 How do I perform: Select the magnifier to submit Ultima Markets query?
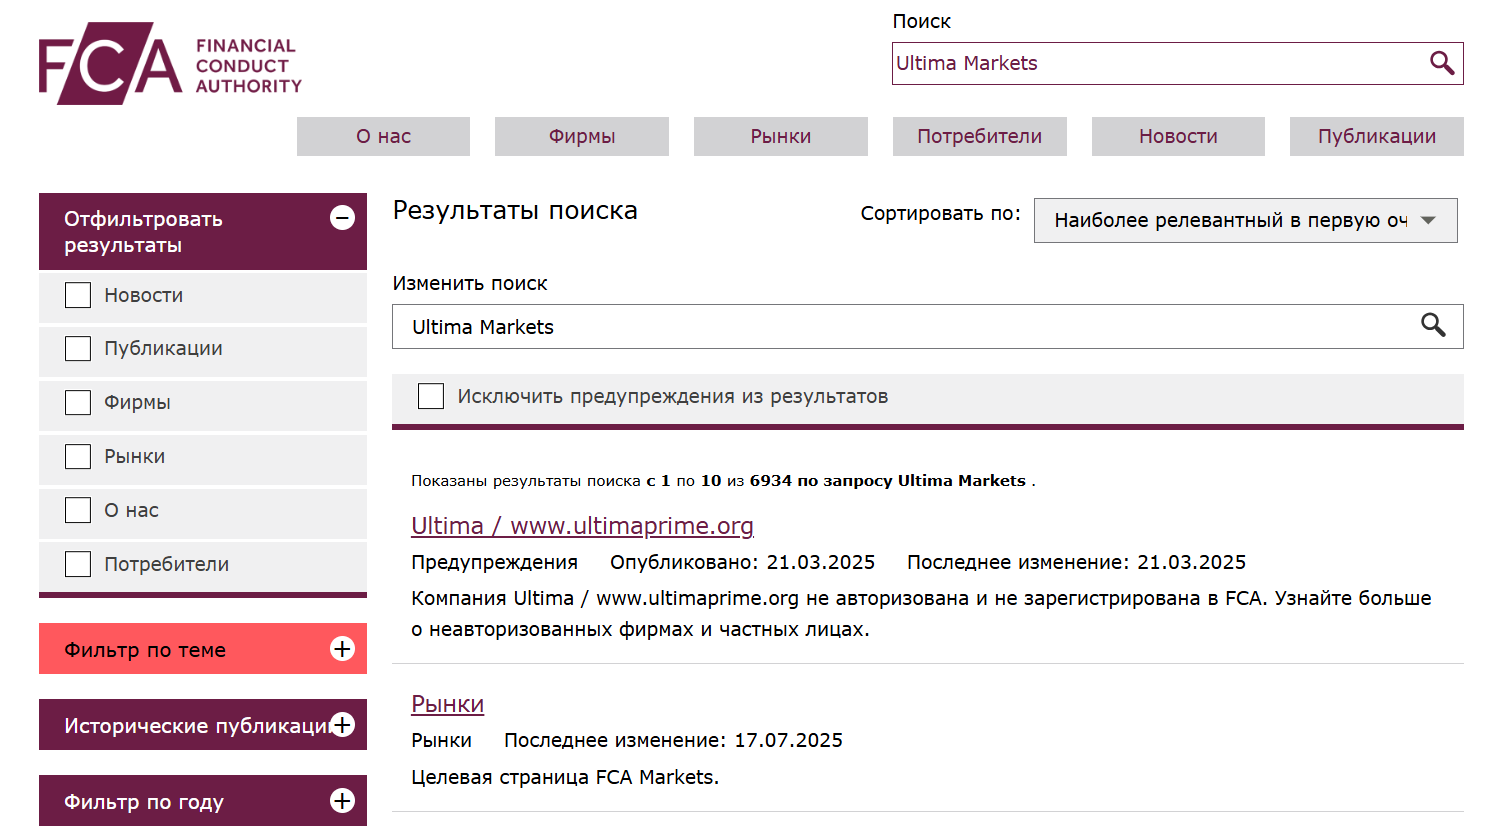pyautogui.click(x=1441, y=63)
